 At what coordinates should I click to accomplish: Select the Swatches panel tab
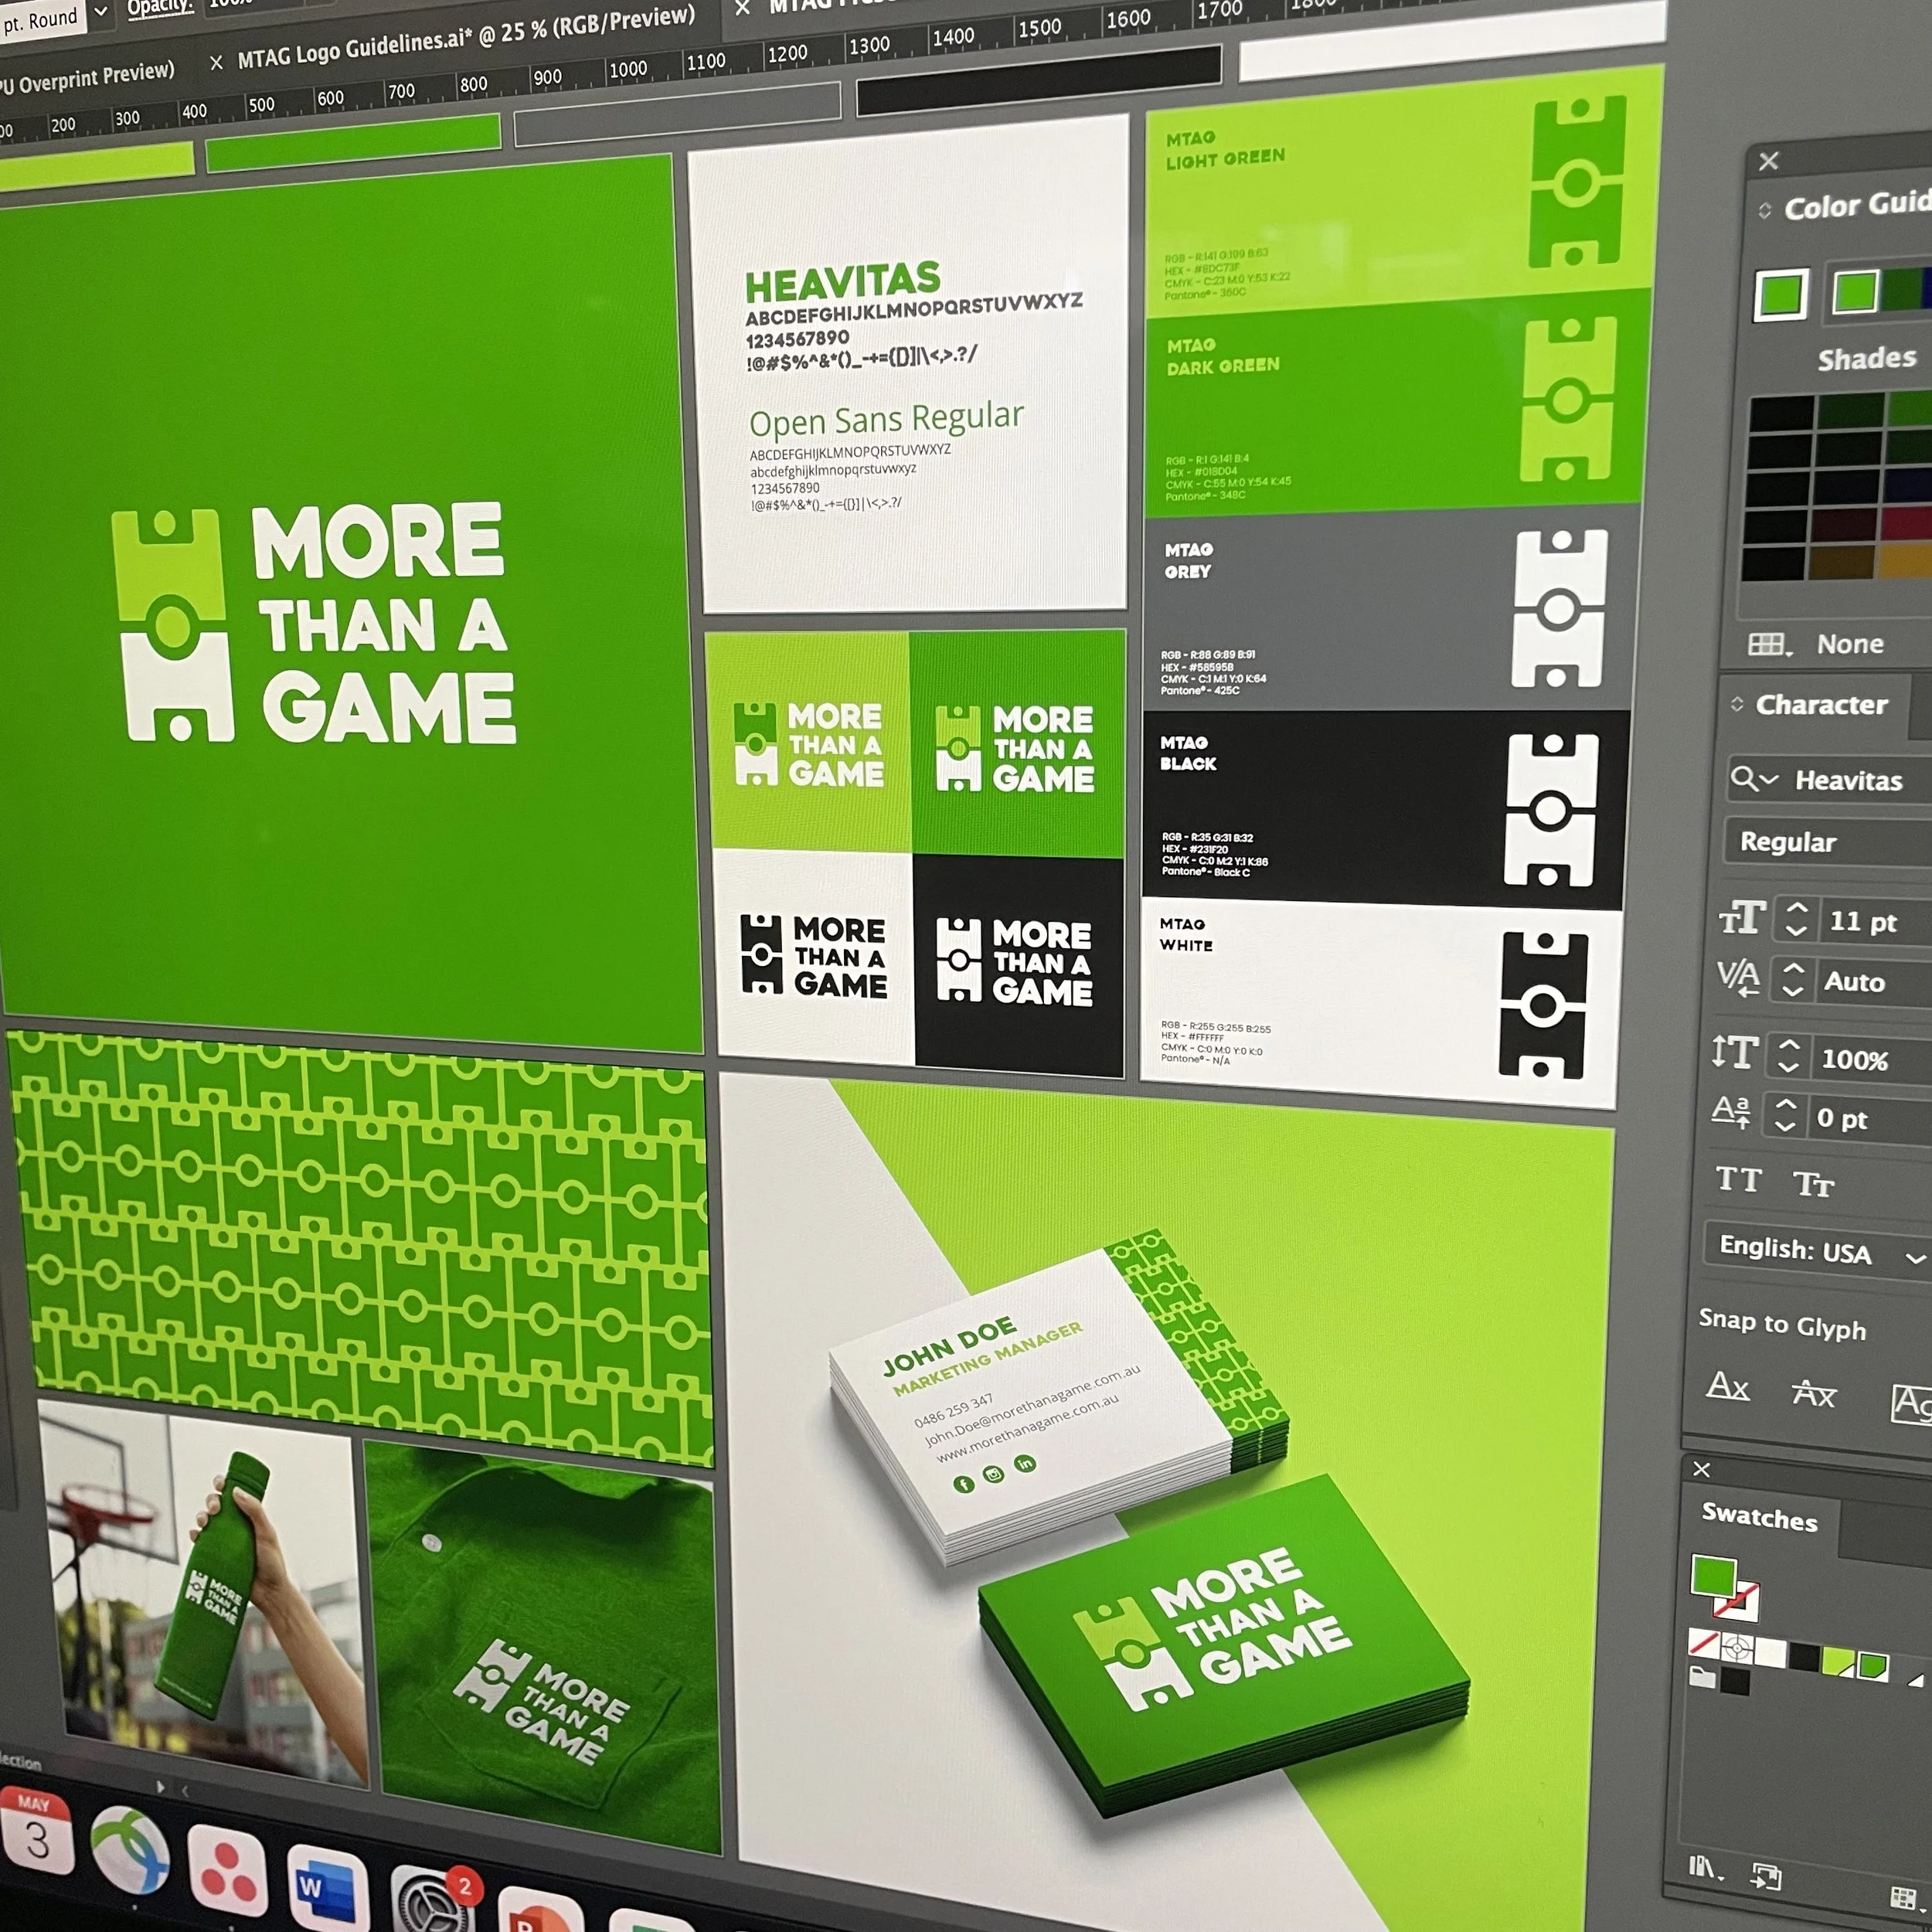(x=1759, y=1517)
